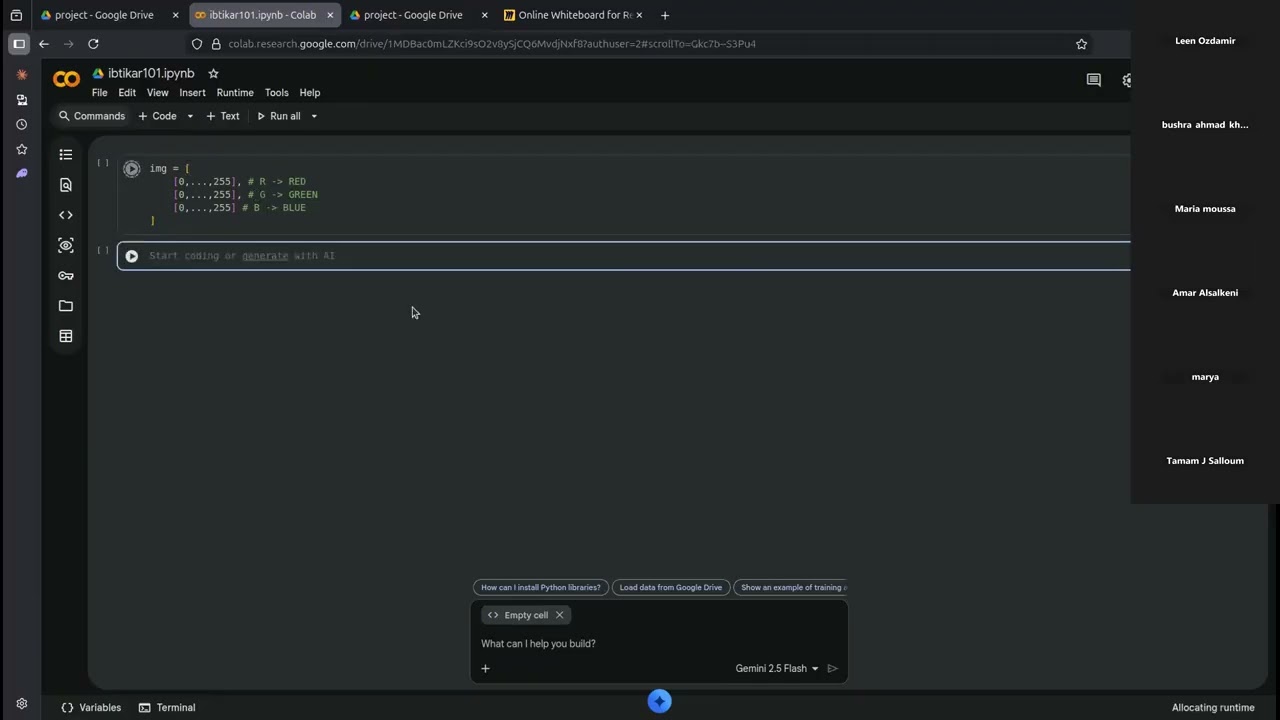Open the Data explorer table icon
The height and width of the screenshot is (720, 1280).
pos(66,336)
